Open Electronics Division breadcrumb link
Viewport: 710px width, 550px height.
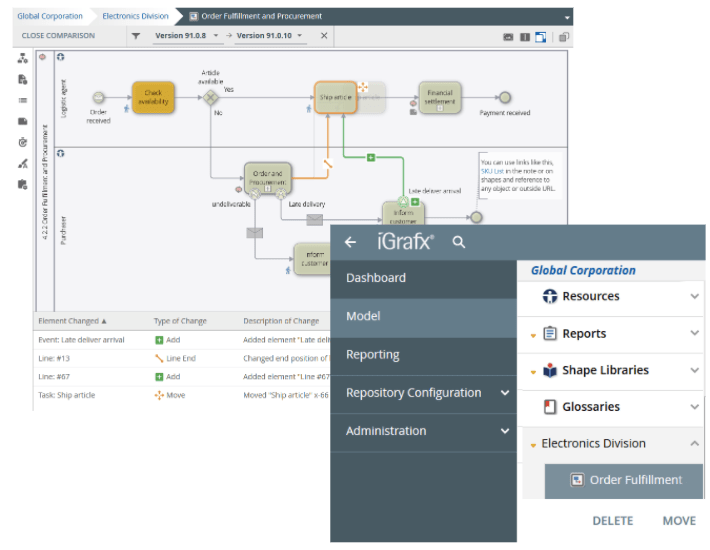(135, 16)
